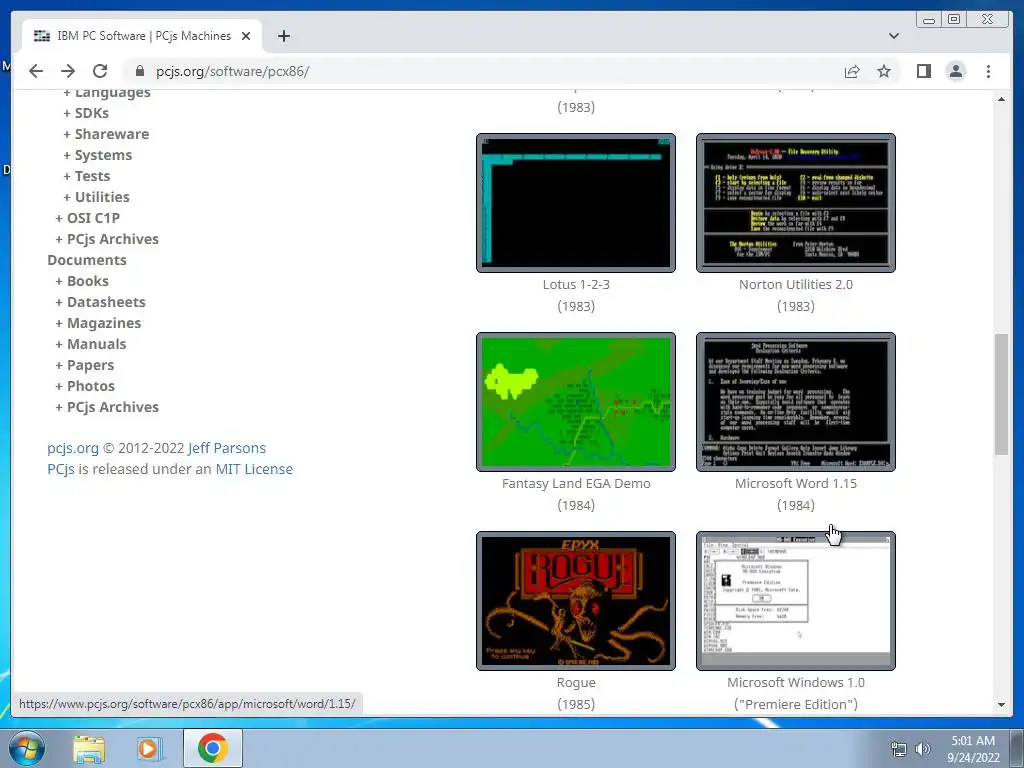The image size is (1024, 768).
Task: Open the volume tray icon
Action: 923,749
